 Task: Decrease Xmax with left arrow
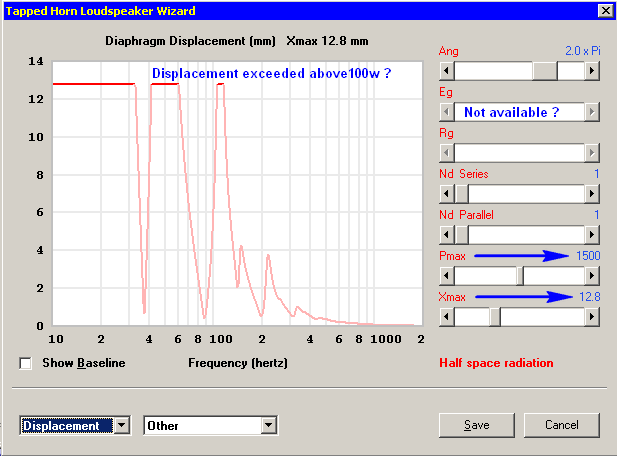click(x=447, y=317)
